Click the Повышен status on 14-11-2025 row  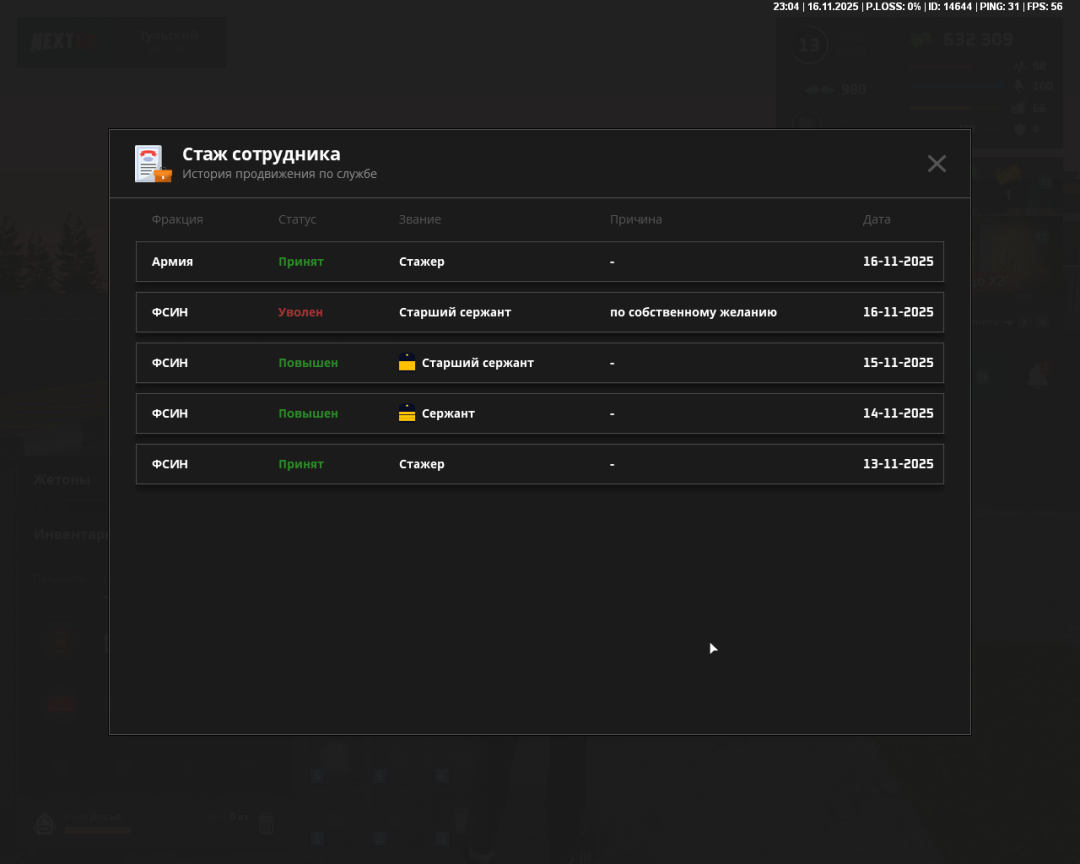click(308, 413)
